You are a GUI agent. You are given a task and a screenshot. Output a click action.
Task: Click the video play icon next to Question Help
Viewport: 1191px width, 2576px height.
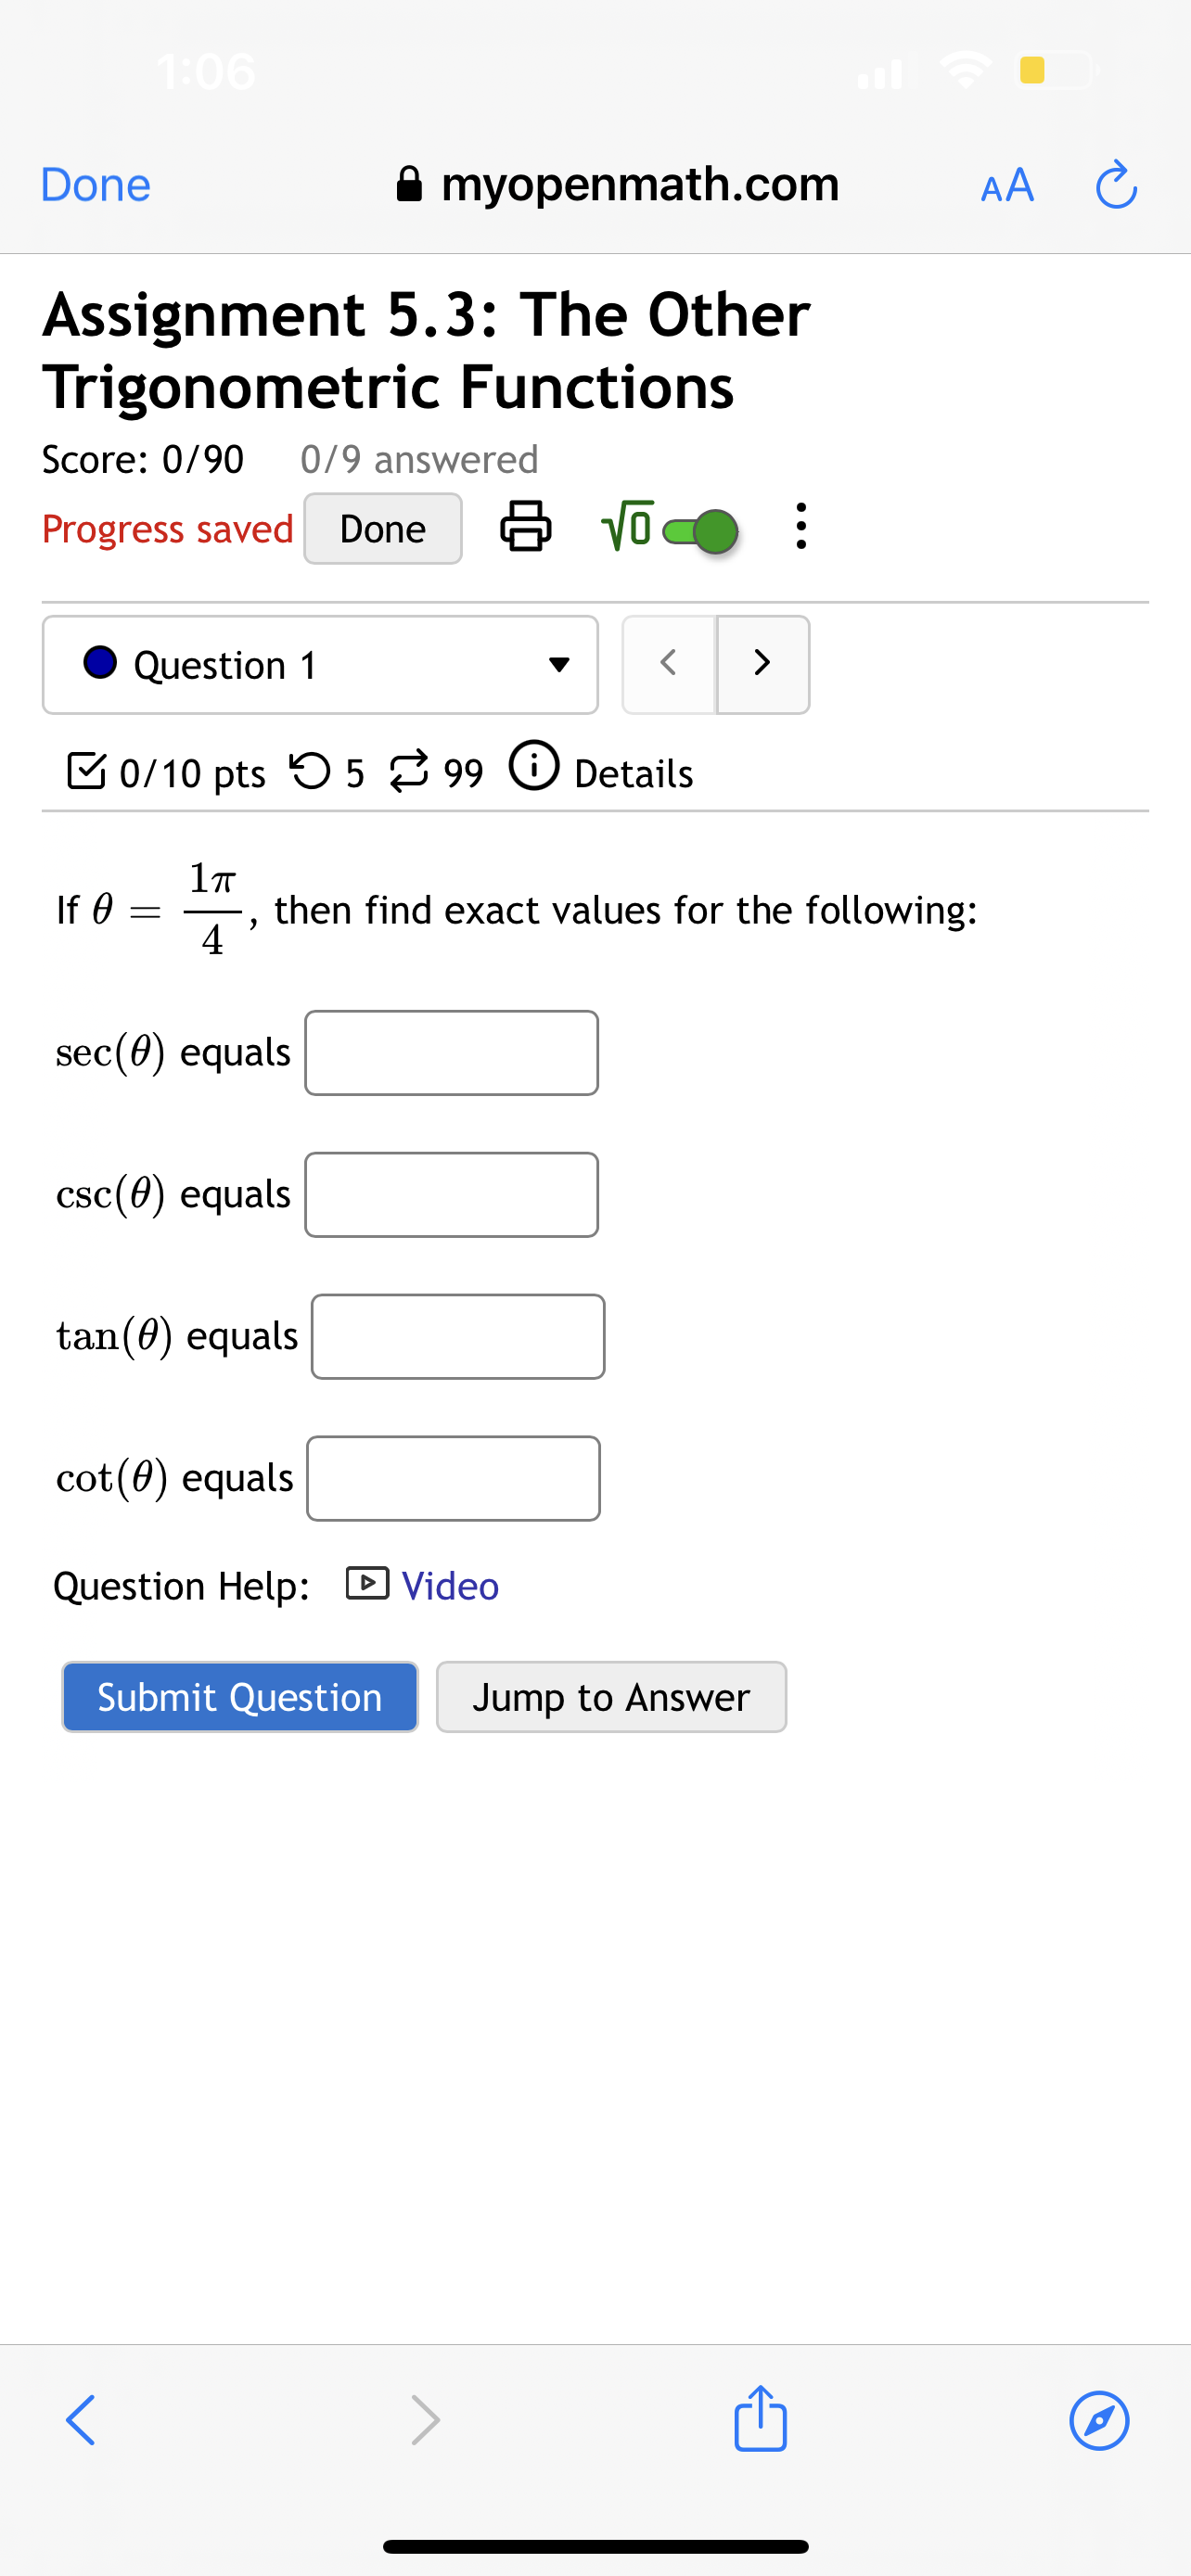coord(367,1585)
